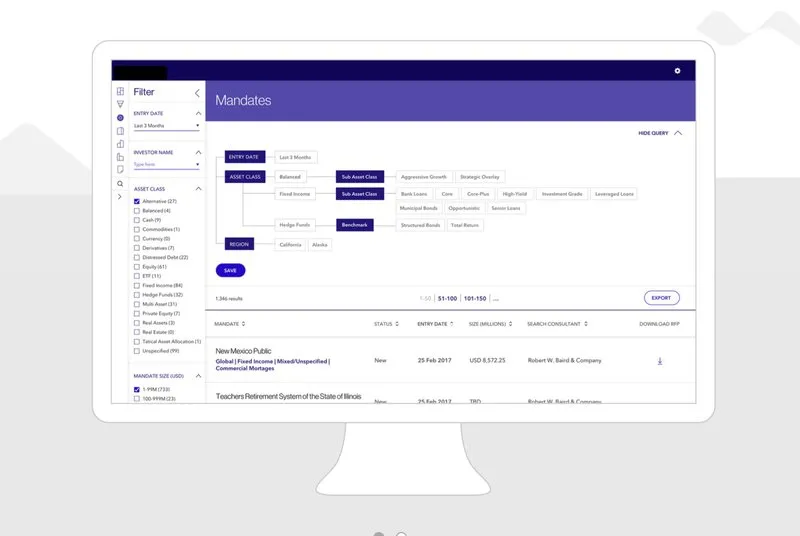Image resolution: width=800 pixels, height=536 pixels.
Task: Click the Benchmark query node
Action: click(355, 225)
